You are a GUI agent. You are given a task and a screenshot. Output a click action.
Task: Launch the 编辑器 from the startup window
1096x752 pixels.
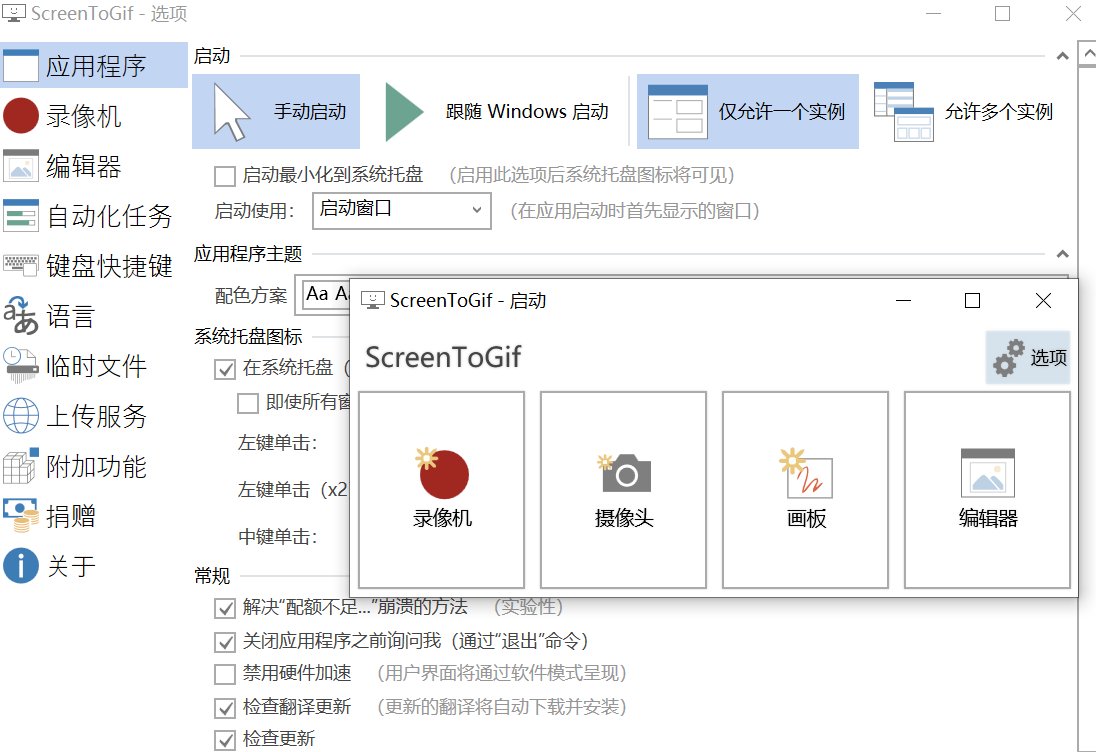coord(988,490)
